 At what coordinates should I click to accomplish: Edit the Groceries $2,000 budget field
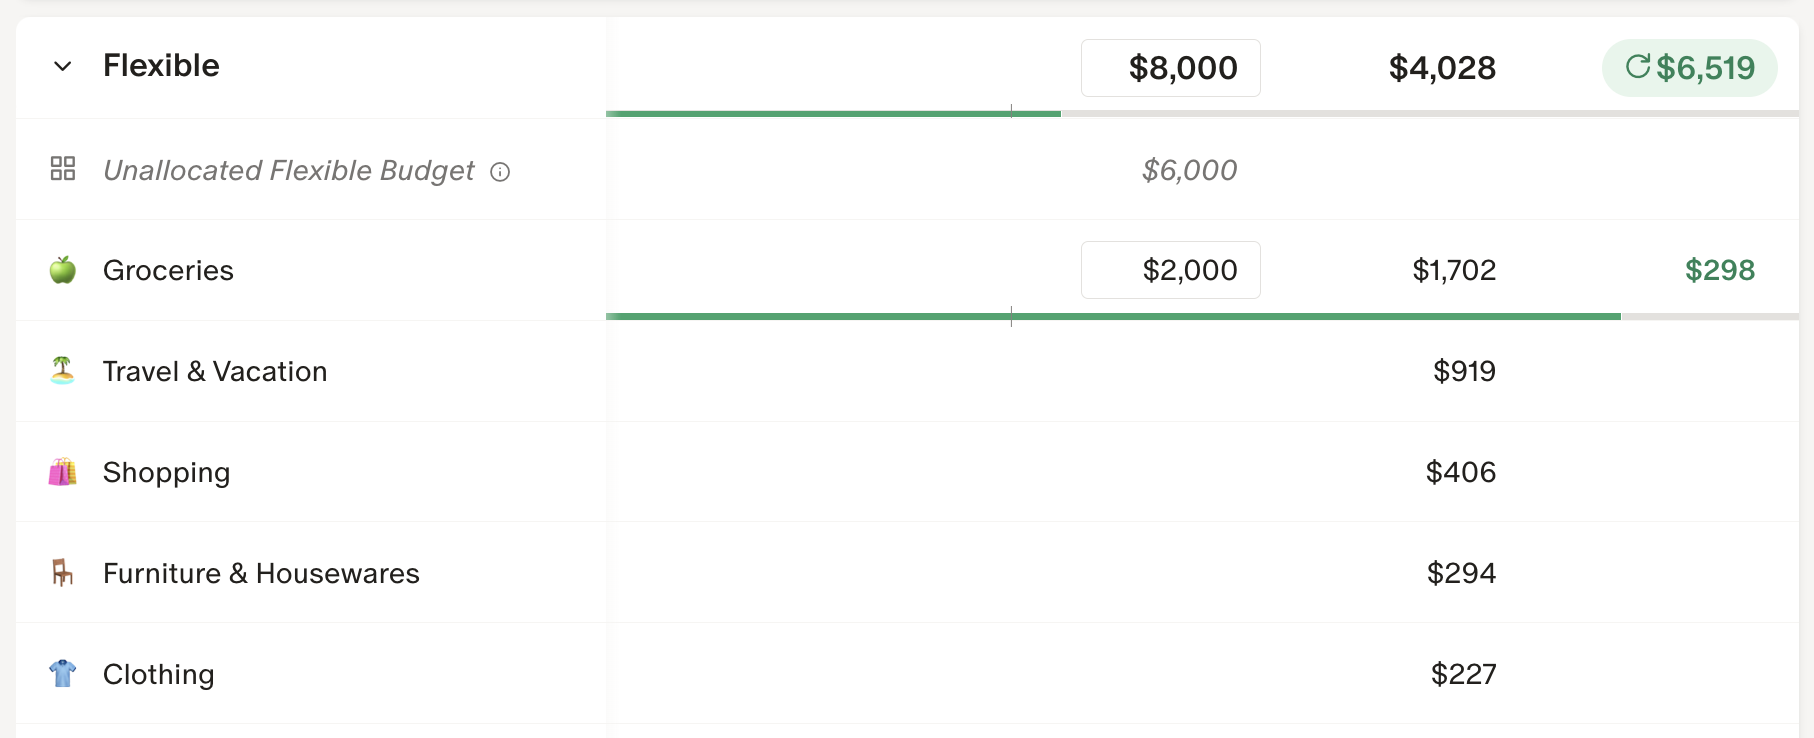1170,270
